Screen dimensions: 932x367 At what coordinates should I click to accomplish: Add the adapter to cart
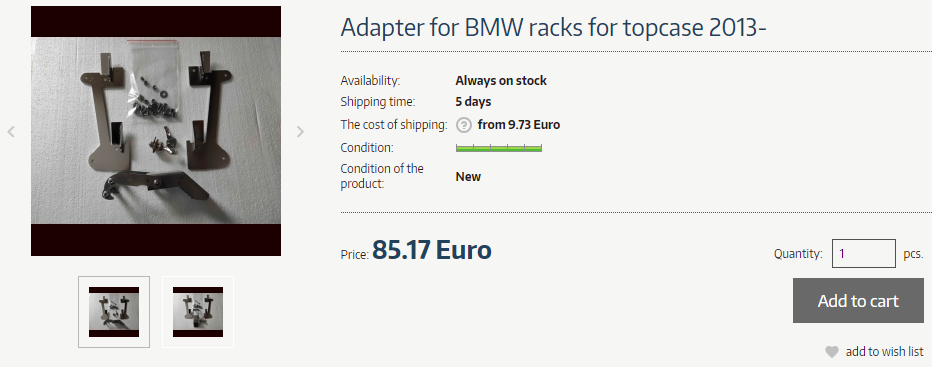coord(858,301)
